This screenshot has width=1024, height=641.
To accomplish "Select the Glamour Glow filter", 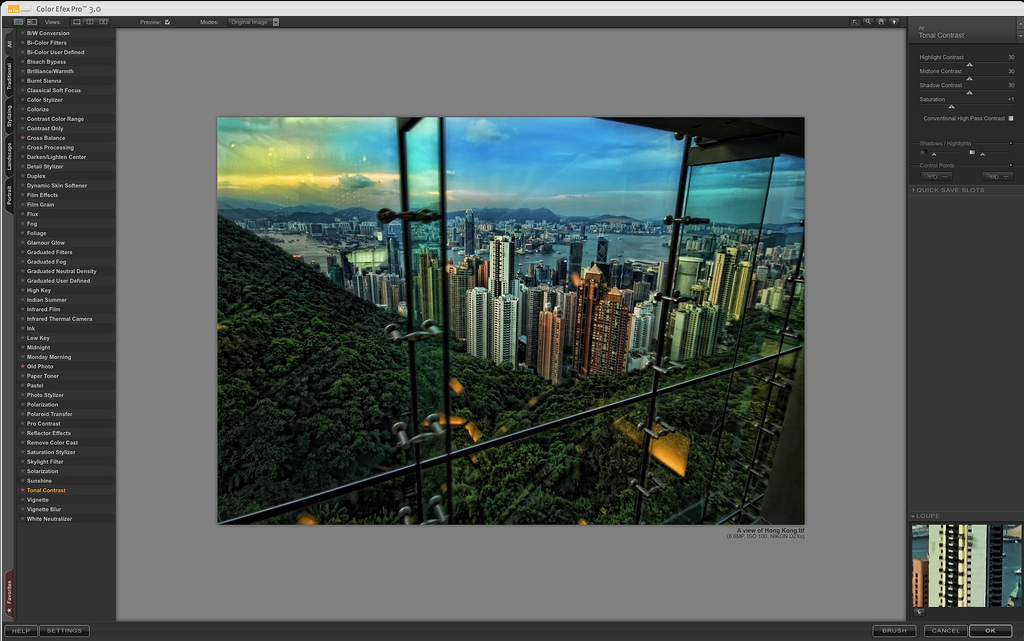I will pyautogui.click(x=45, y=243).
